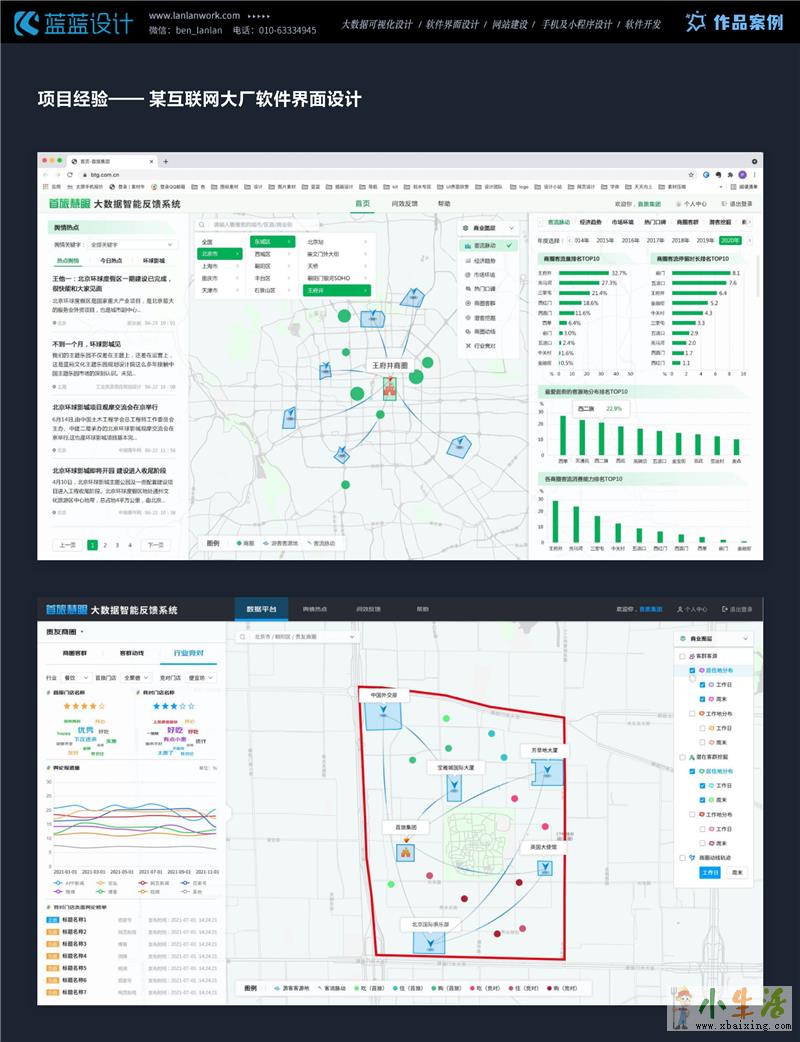Click the 个人中心 user icon in dark header
This screenshot has height=1042, width=800.
coord(680,609)
